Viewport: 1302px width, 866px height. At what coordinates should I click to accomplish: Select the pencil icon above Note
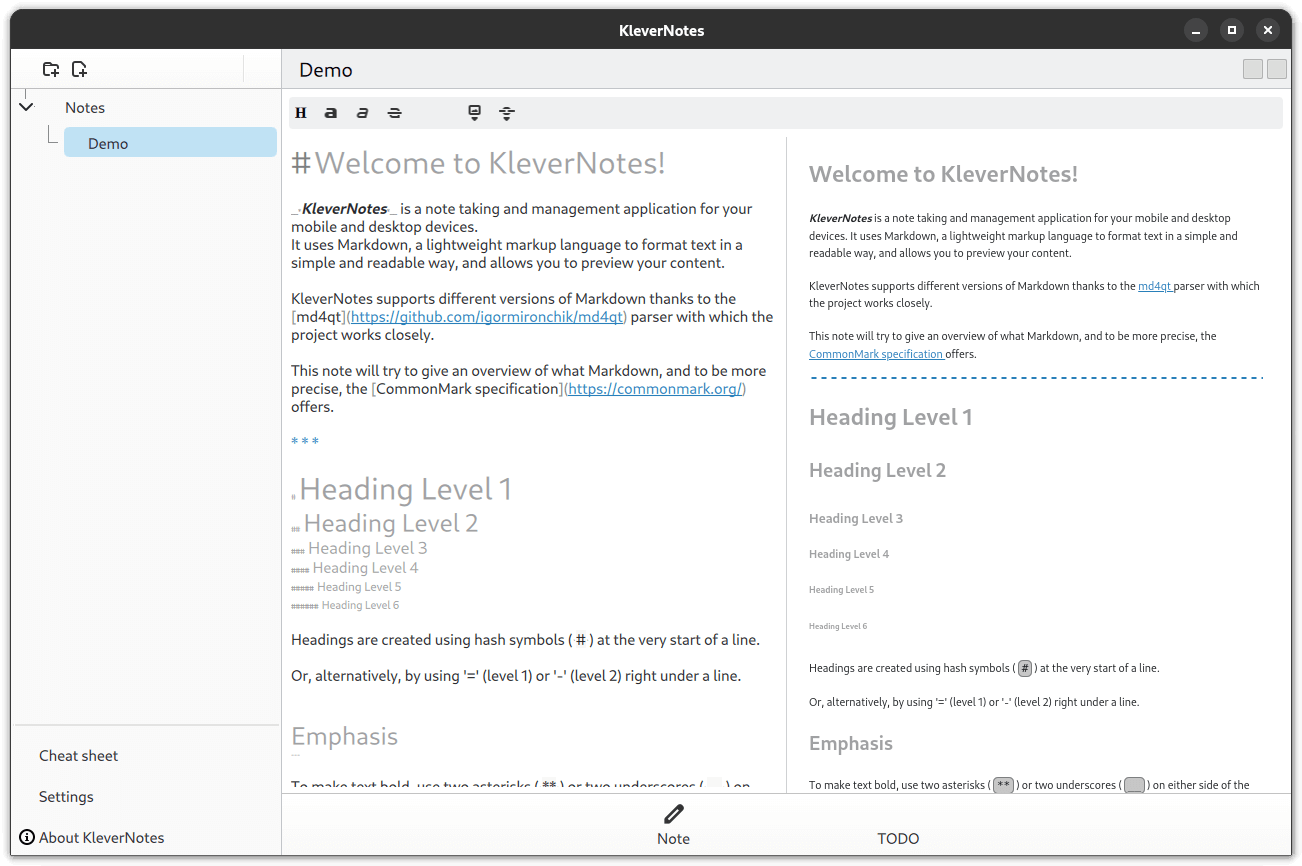672,813
